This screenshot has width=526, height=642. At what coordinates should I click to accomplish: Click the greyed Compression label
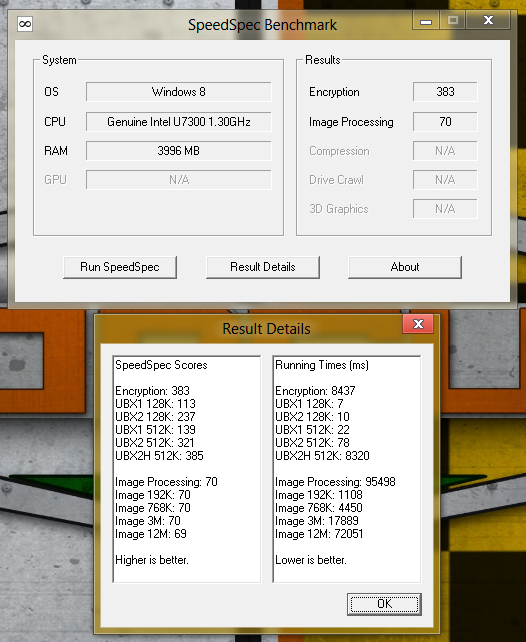point(339,151)
